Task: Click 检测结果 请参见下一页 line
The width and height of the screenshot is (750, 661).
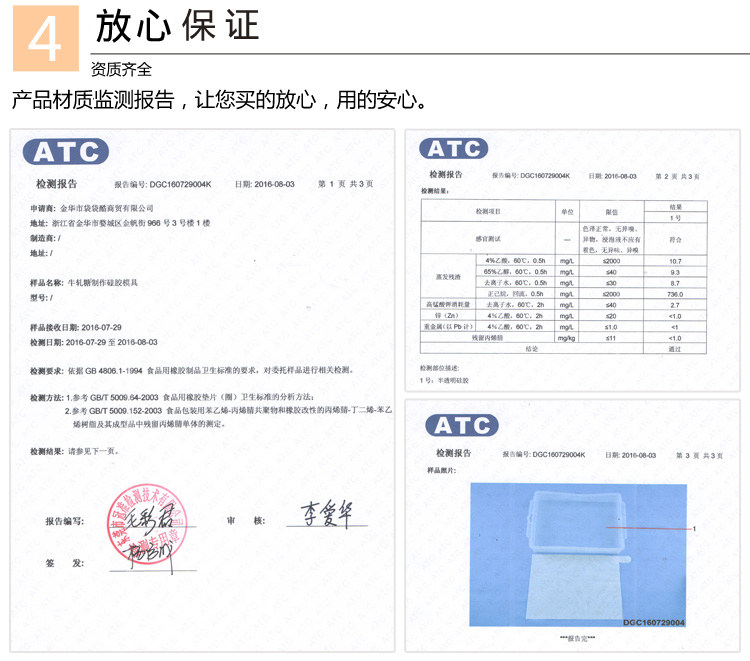Action: [x=74, y=451]
